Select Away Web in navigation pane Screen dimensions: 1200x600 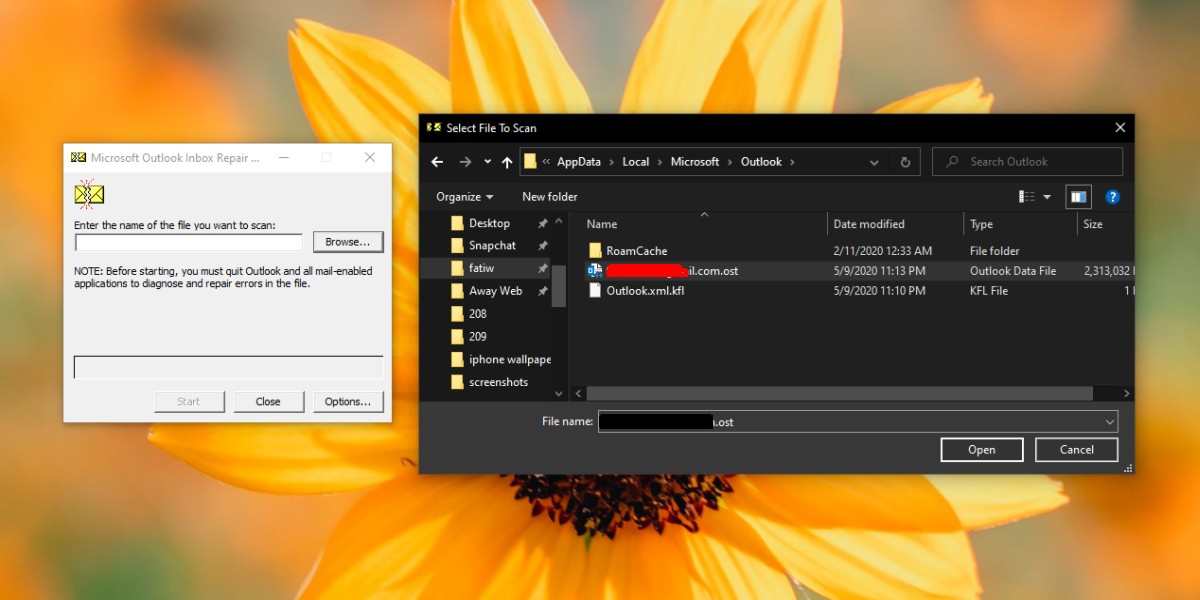tap(495, 291)
